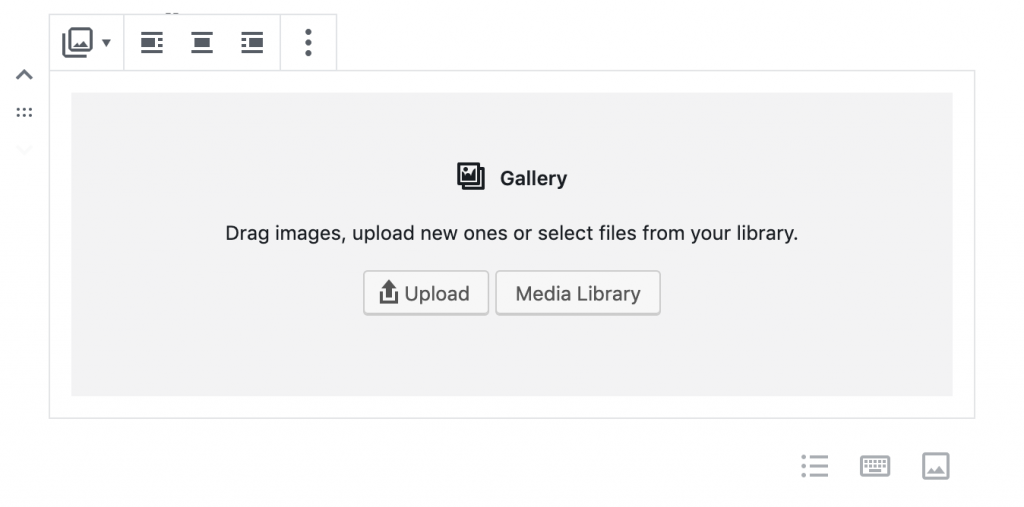Click the Gallery block type icon

click(x=77, y=42)
